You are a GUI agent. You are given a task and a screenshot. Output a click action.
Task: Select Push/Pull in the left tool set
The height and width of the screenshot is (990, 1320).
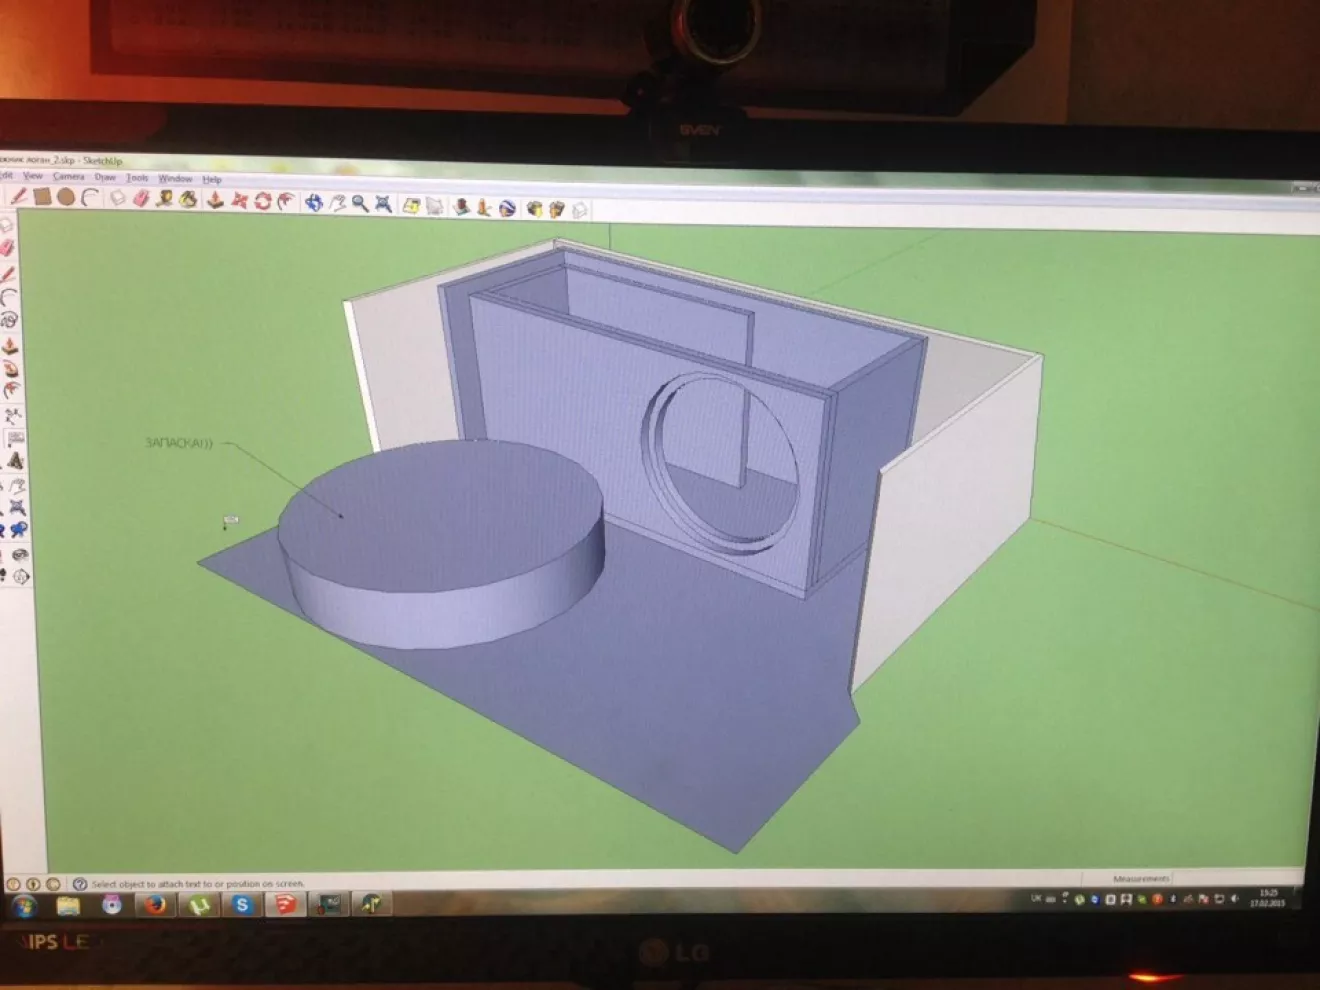tap(11, 345)
